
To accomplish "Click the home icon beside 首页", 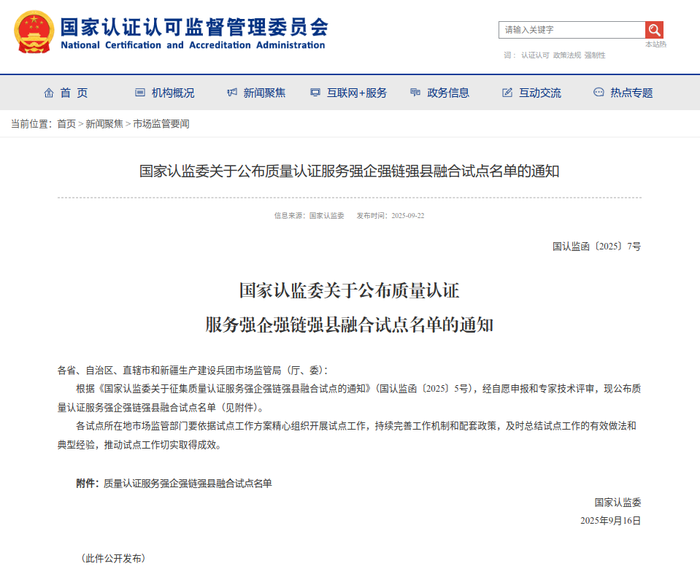I will coord(48,93).
